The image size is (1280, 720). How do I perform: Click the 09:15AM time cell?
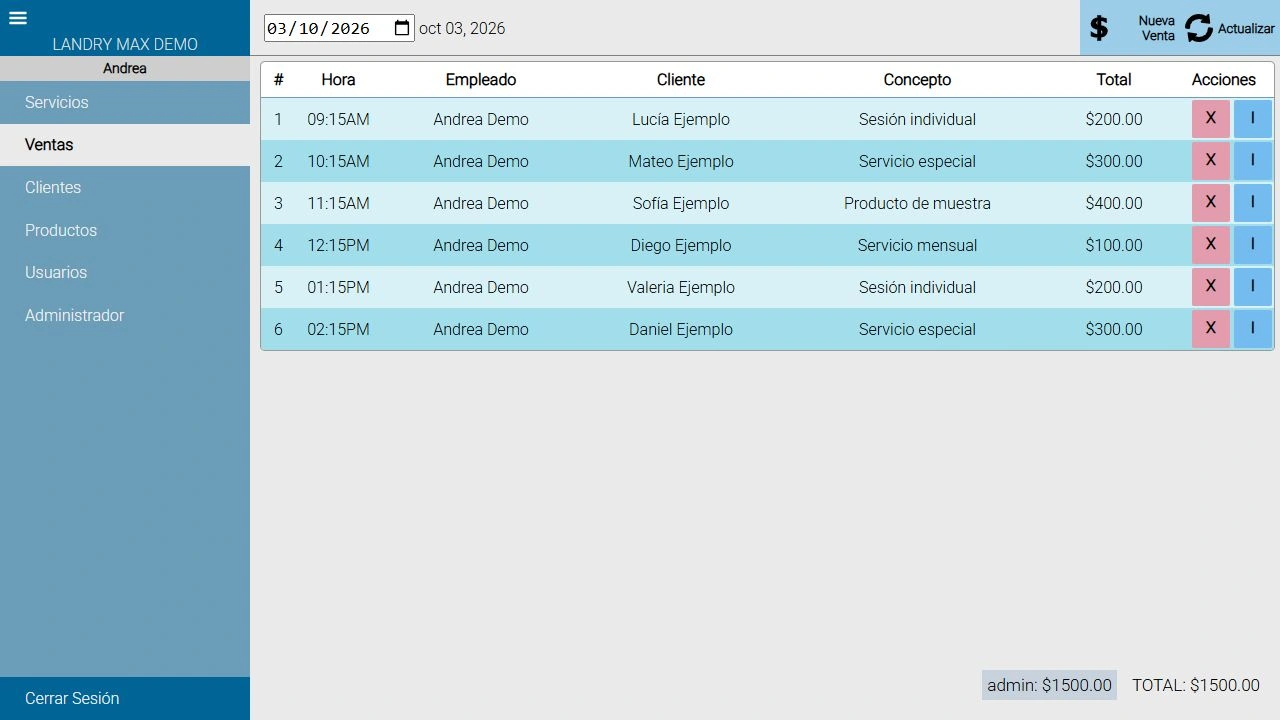pos(338,119)
